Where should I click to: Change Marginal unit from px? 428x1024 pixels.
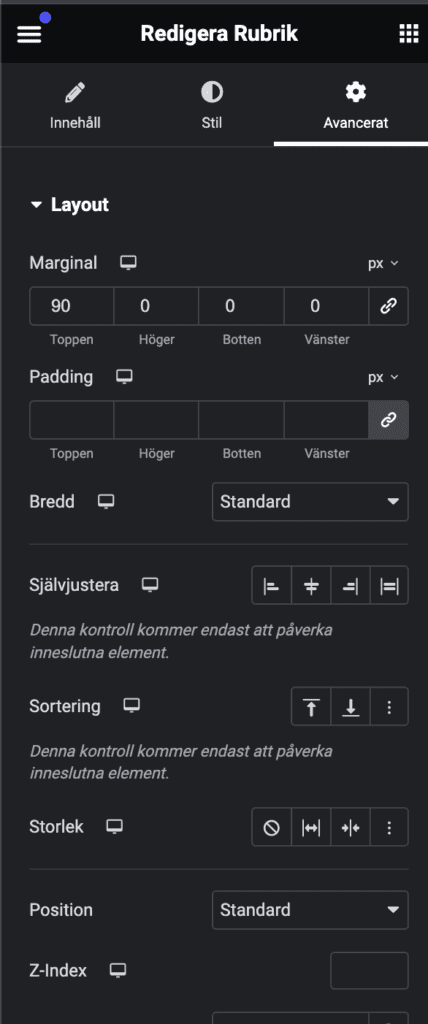[x=383, y=264]
